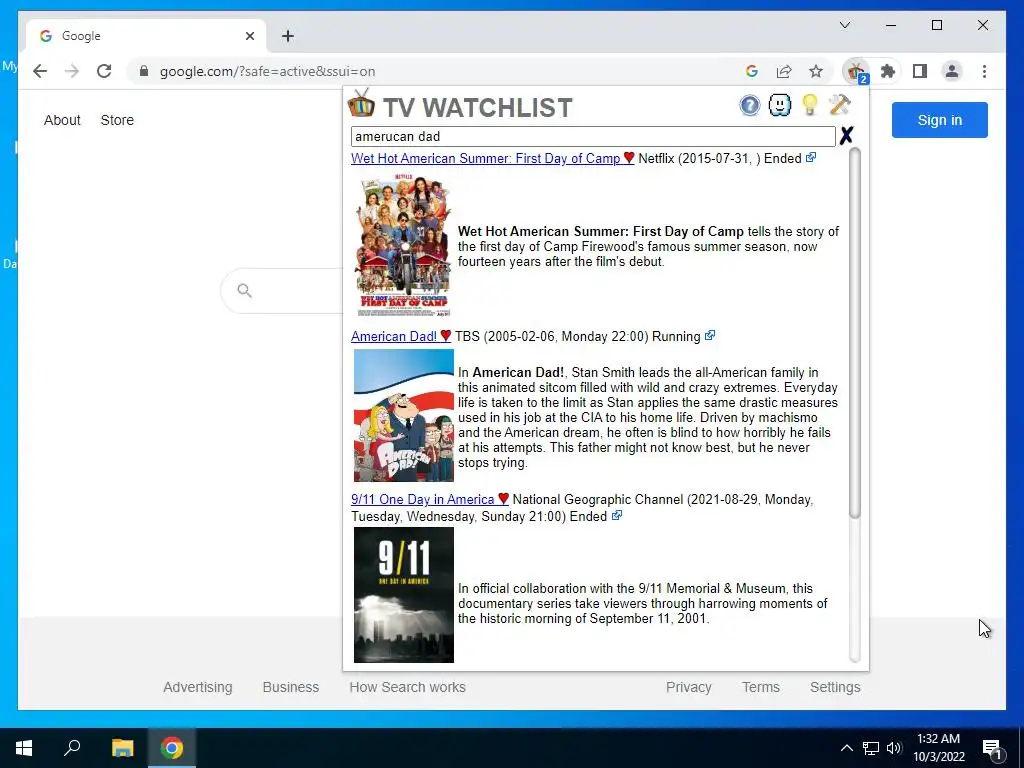Open the hammer tools settings icon
The width and height of the screenshot is (1024, 768).
[839, 105]
